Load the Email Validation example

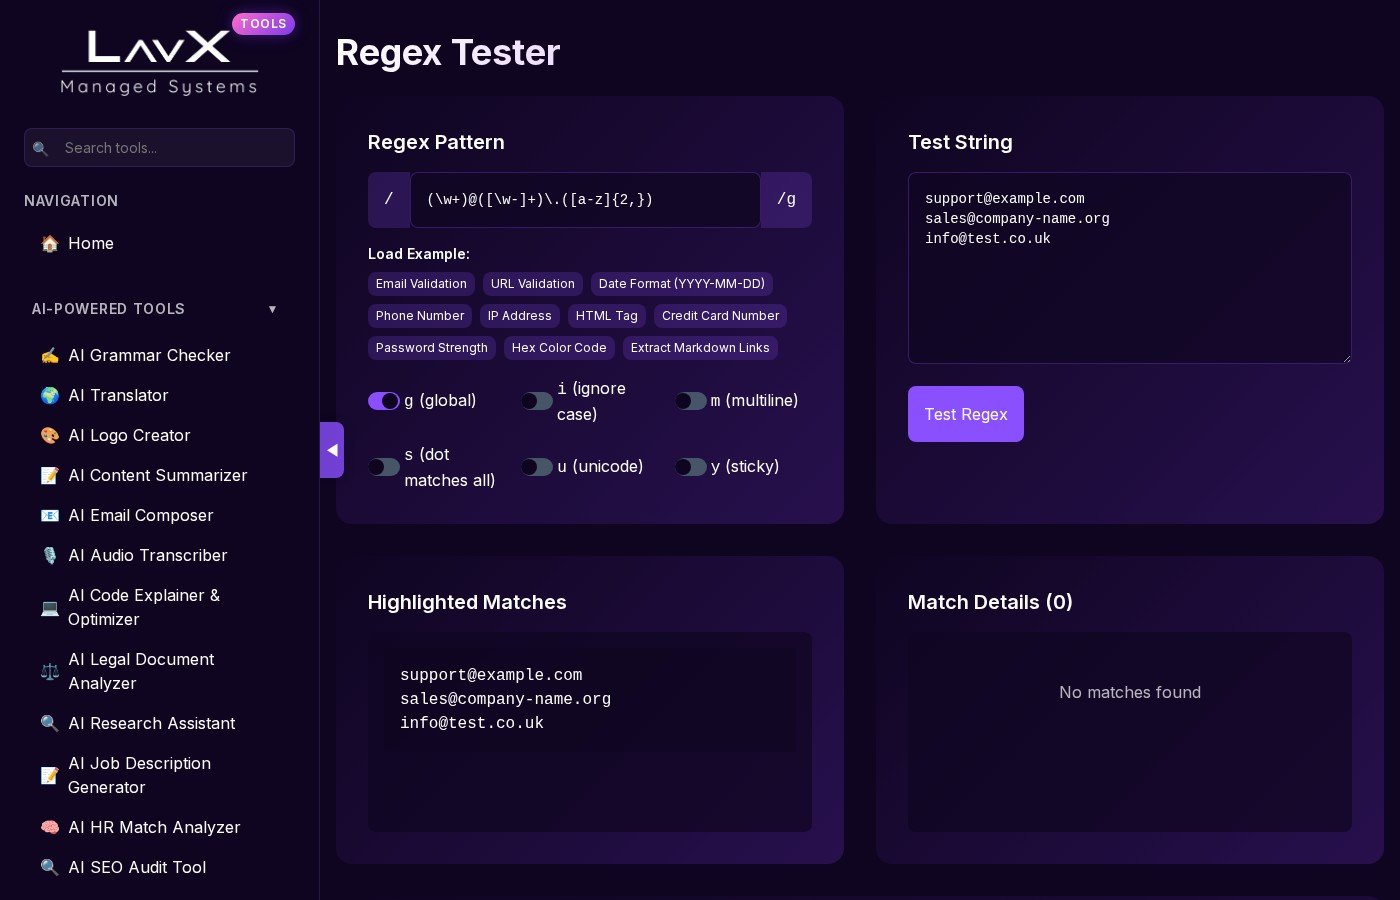tap(421, 284)
